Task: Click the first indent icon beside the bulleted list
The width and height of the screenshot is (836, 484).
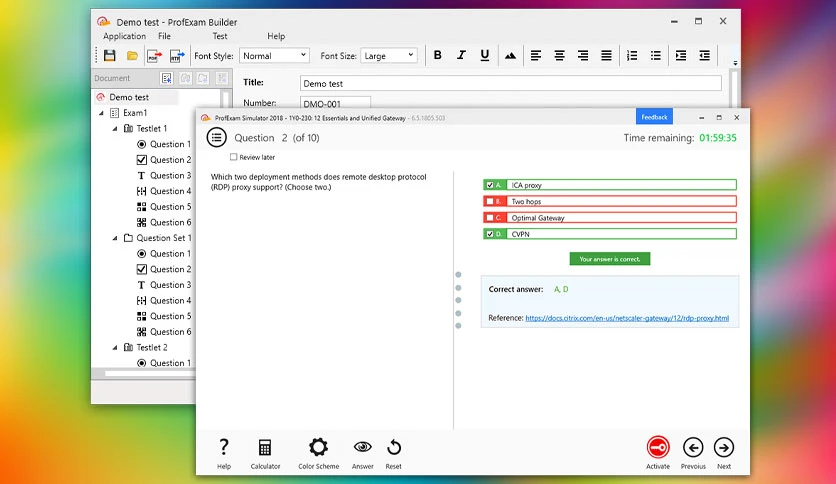Action: (681, 55)
